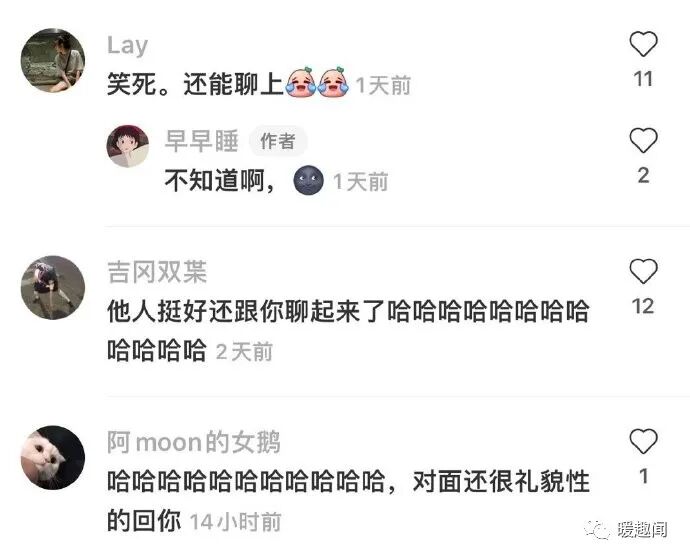
Task: Click the moon face emoji in the reply
Action: coord(308,180)
